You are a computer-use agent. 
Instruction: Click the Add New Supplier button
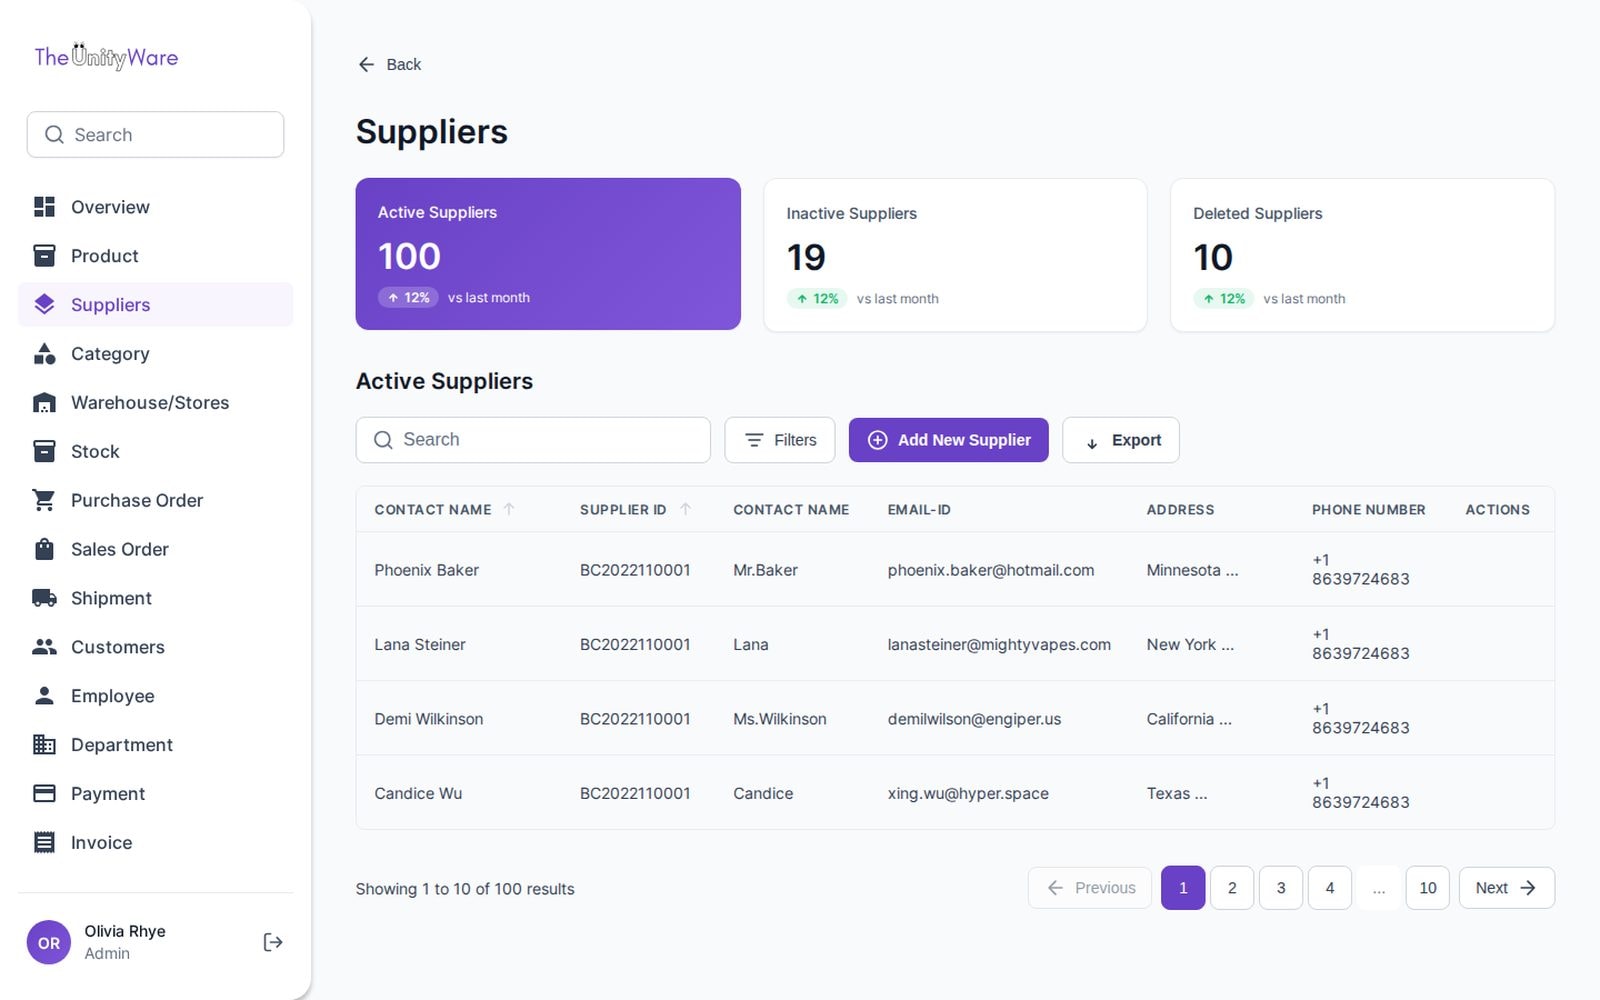(x=949, y=440)
